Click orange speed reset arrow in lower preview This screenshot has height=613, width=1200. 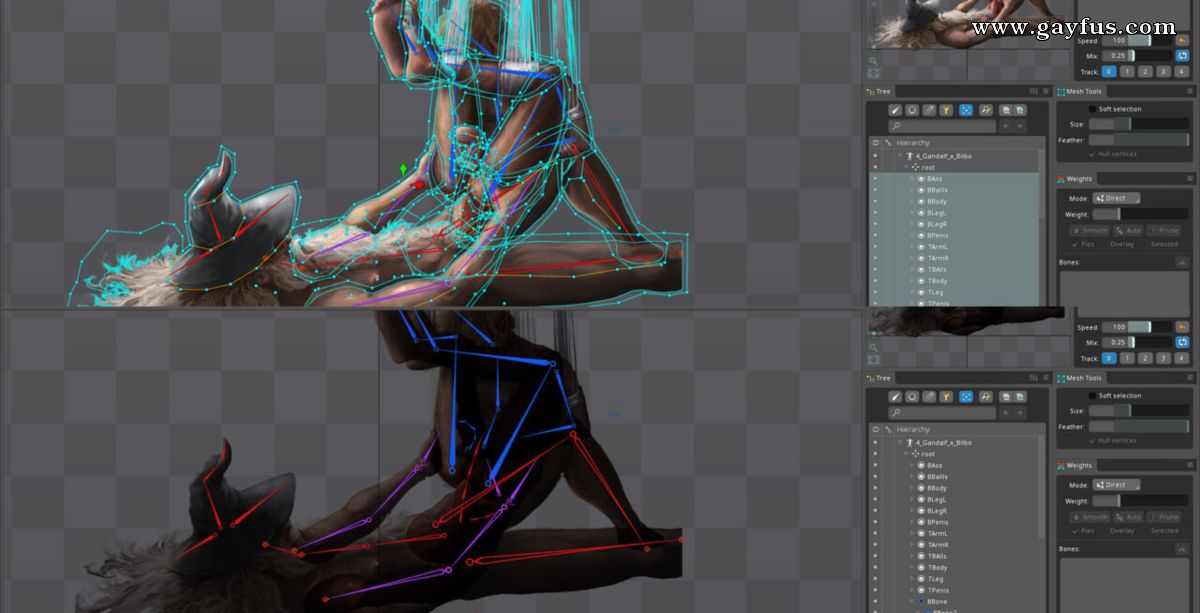click(x=1182, y=327)
